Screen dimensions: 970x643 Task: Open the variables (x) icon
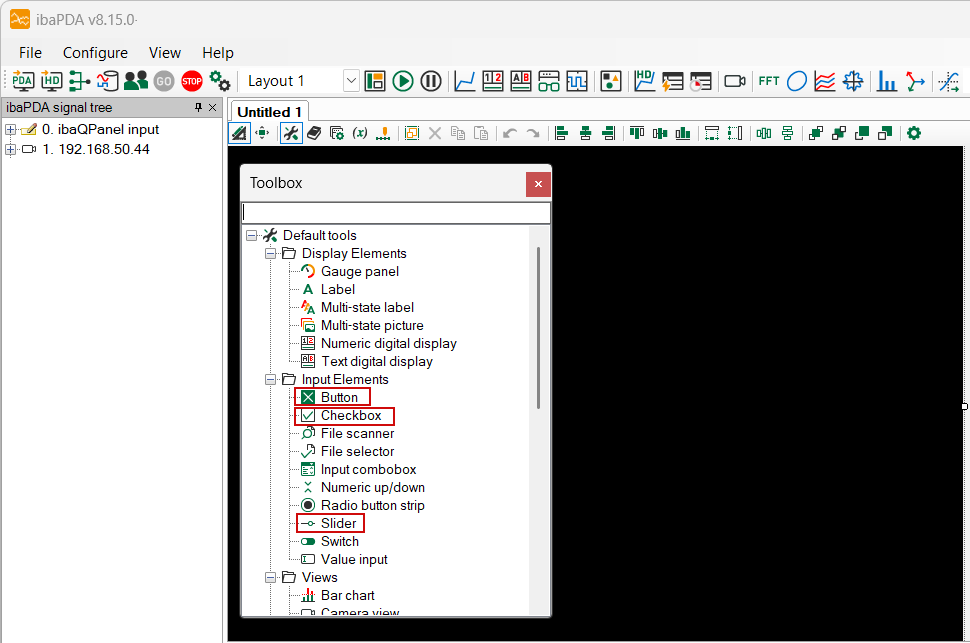[x=360, y=133]
